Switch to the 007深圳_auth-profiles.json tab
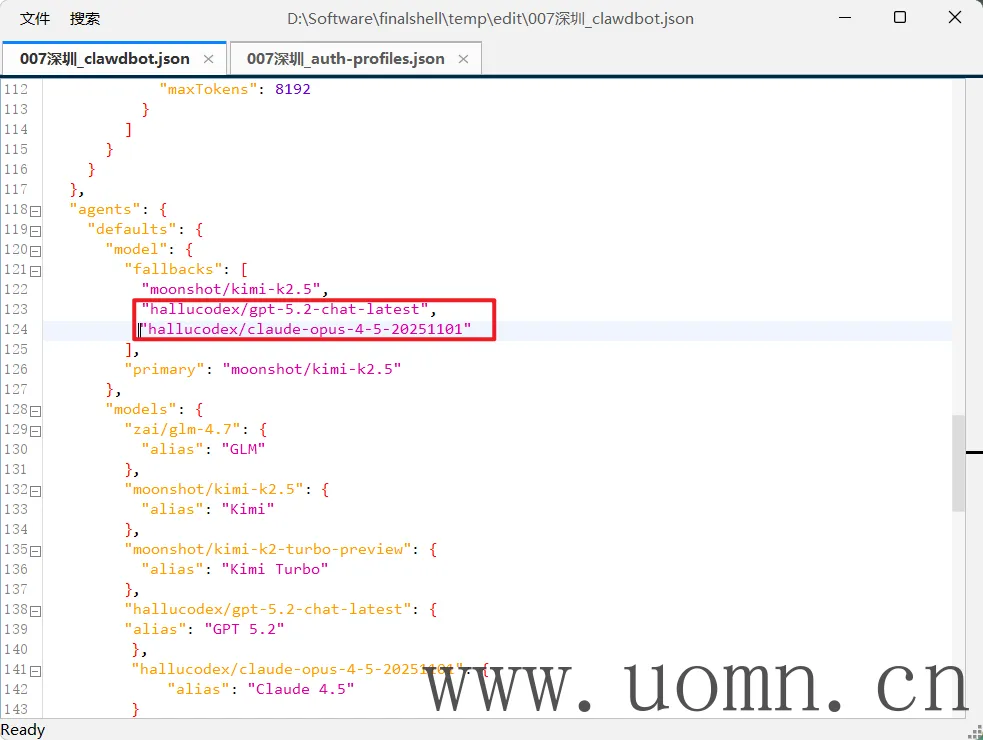983x740 pixels. point(345,58)
